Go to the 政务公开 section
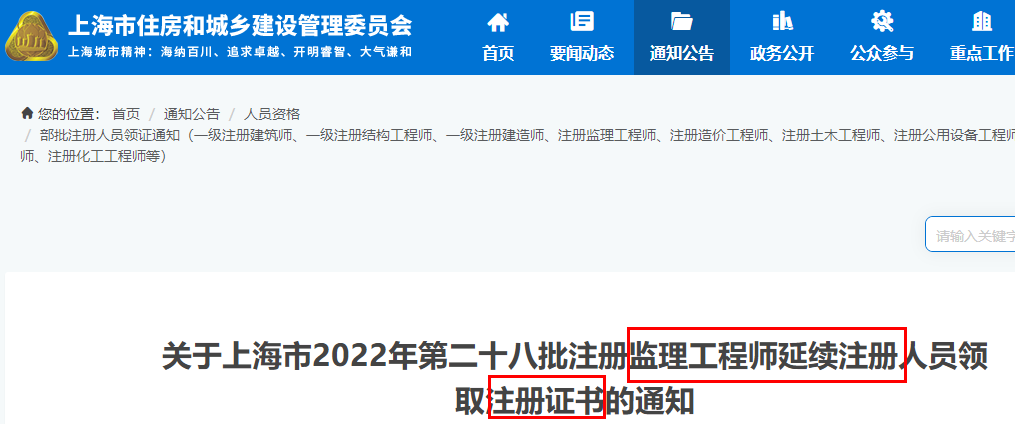The height and width of the screenshot is (424, 1015). pos(782,53)
